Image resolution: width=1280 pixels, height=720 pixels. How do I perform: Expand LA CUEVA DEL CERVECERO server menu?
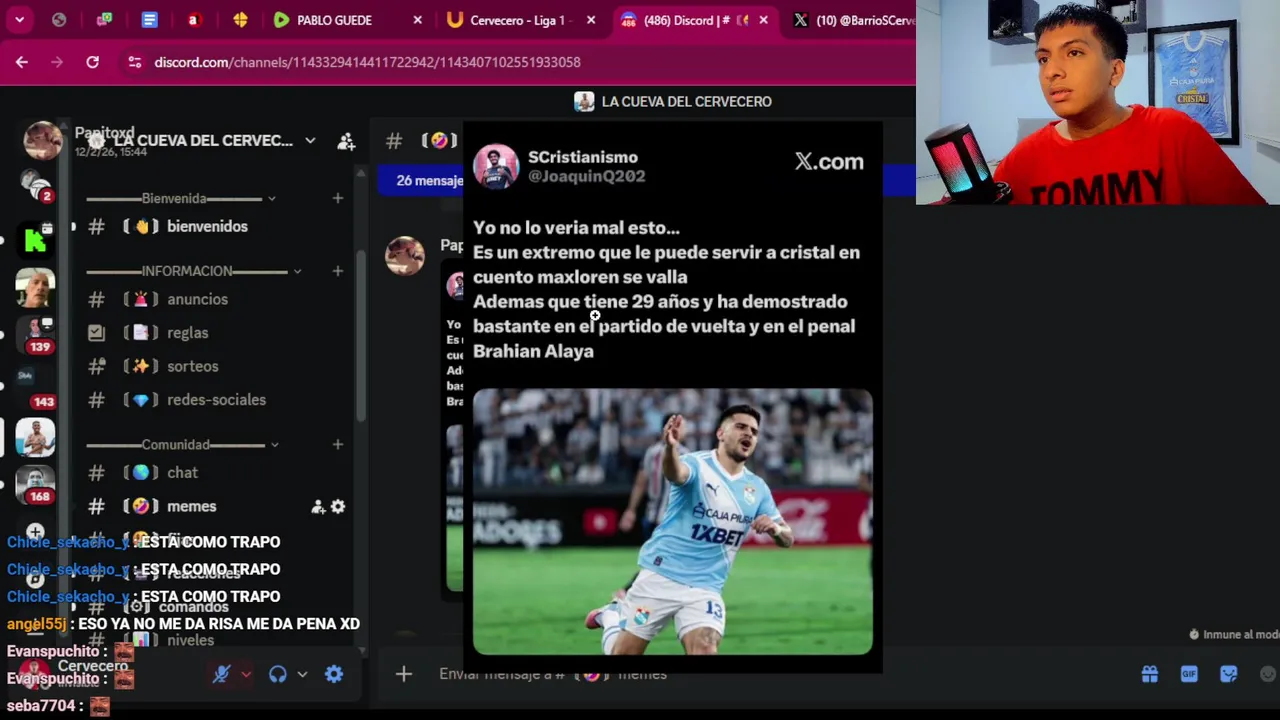pyautogui.click(x=310, y=140)
